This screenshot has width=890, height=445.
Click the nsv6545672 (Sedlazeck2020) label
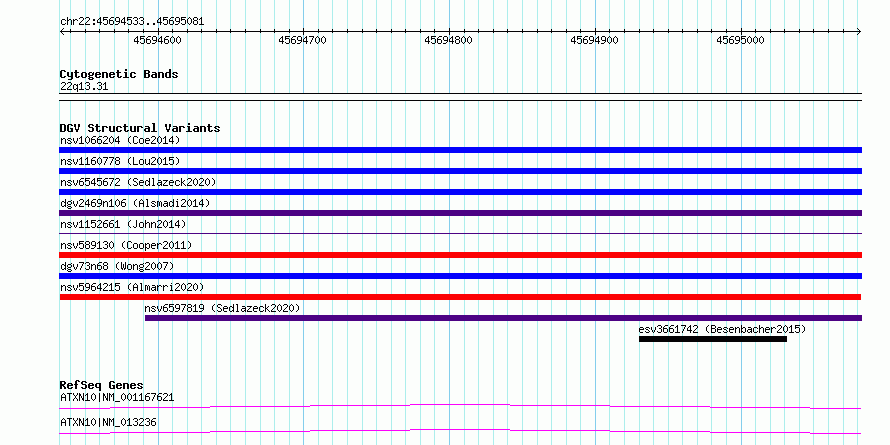pyautogui.click(x=138, y=182)
